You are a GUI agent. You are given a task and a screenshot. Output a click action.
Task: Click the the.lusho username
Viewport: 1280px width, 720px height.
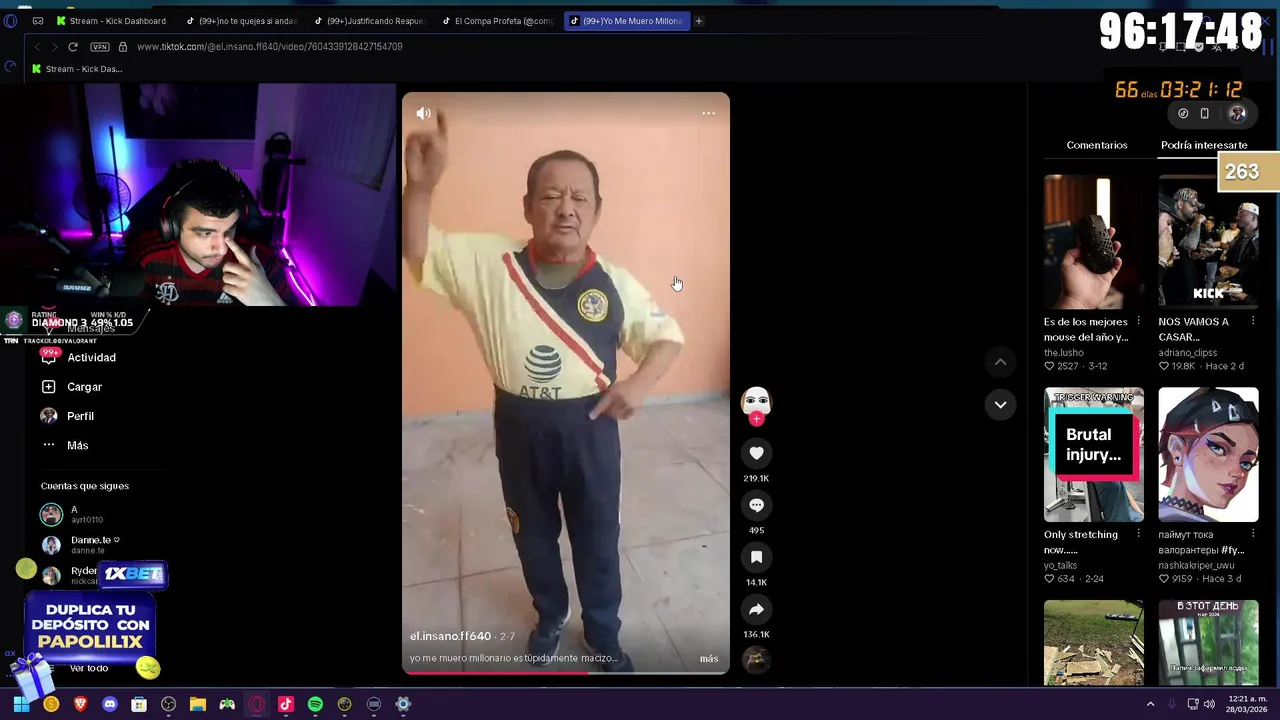point(1062,353)
